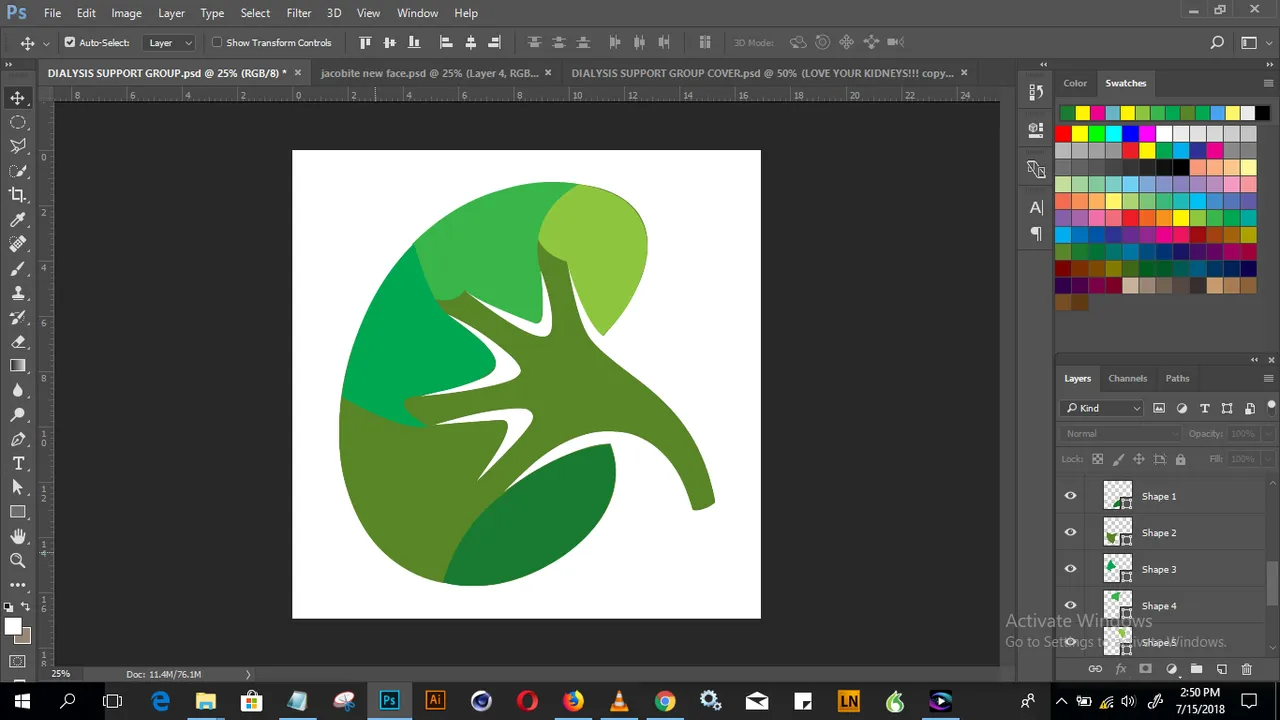Screen dimensions: 1280x720
Task: Select the Move tool in the toolbox
Action: [x=18, y=97]
